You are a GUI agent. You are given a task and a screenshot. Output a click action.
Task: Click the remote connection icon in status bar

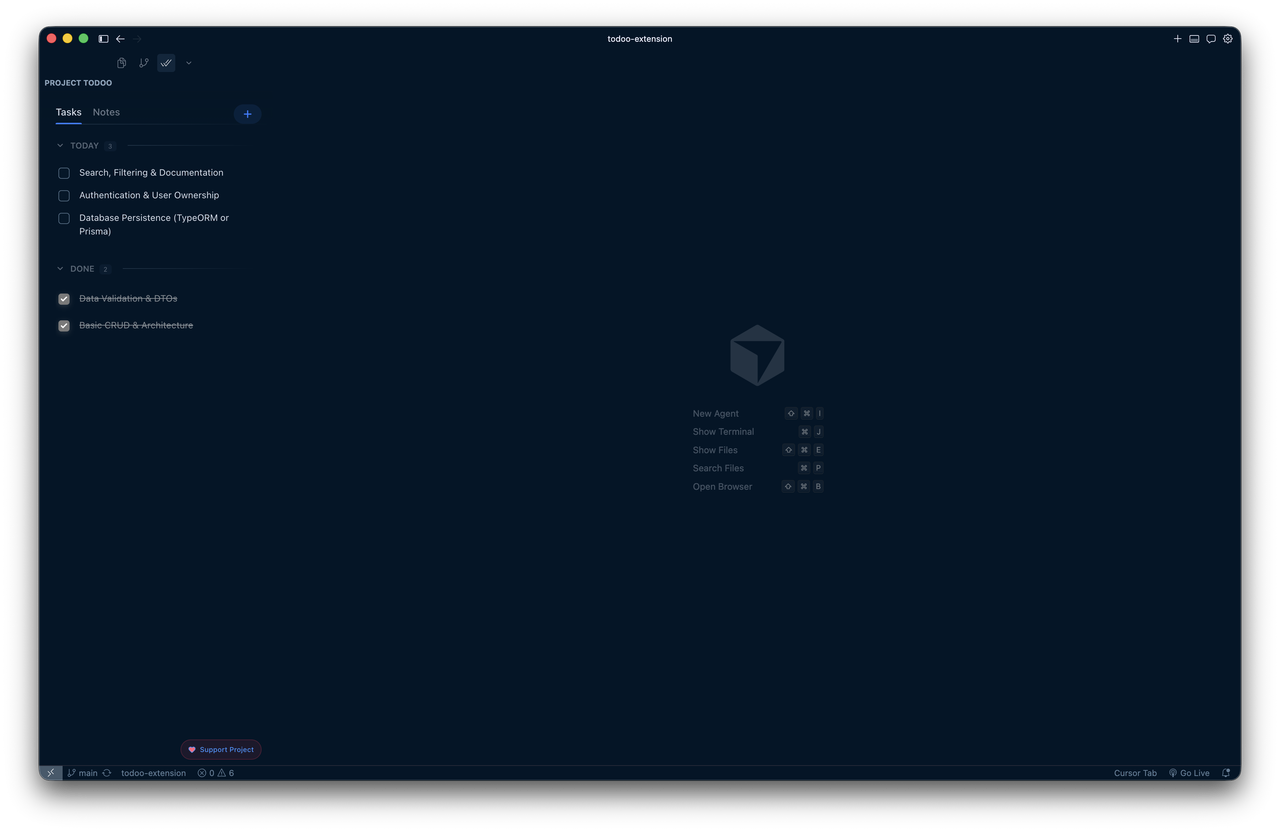click(x=50, y=772)
